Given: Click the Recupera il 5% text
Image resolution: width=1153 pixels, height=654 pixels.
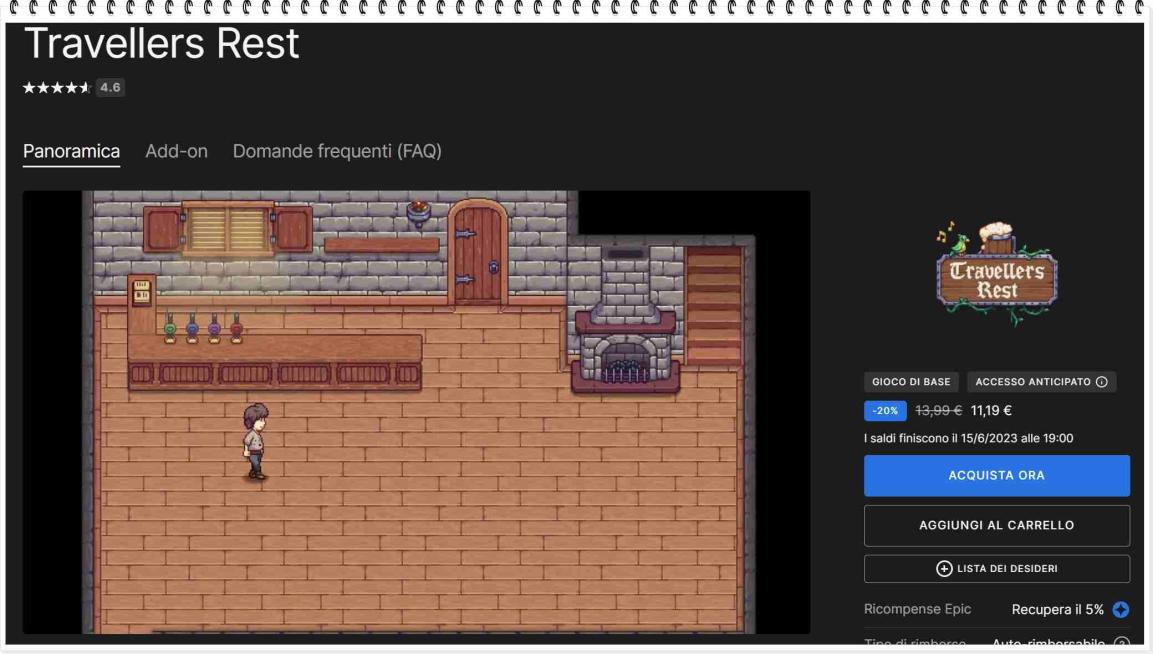Looking at the screenshot, I should click(1057, 610).
